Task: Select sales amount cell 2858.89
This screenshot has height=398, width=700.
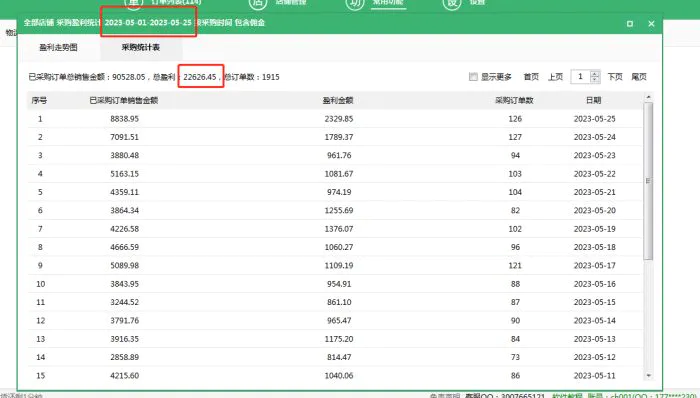Action: click(x=125, y=357)
